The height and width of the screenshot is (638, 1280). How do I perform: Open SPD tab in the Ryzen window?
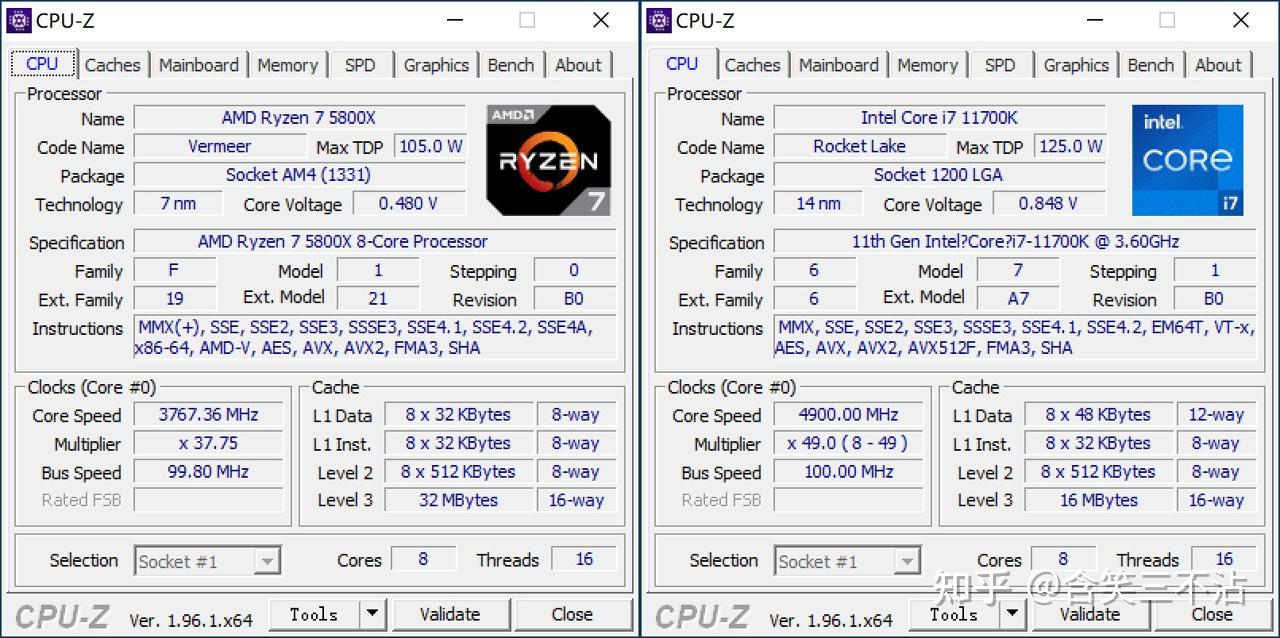tap(360, 65)
